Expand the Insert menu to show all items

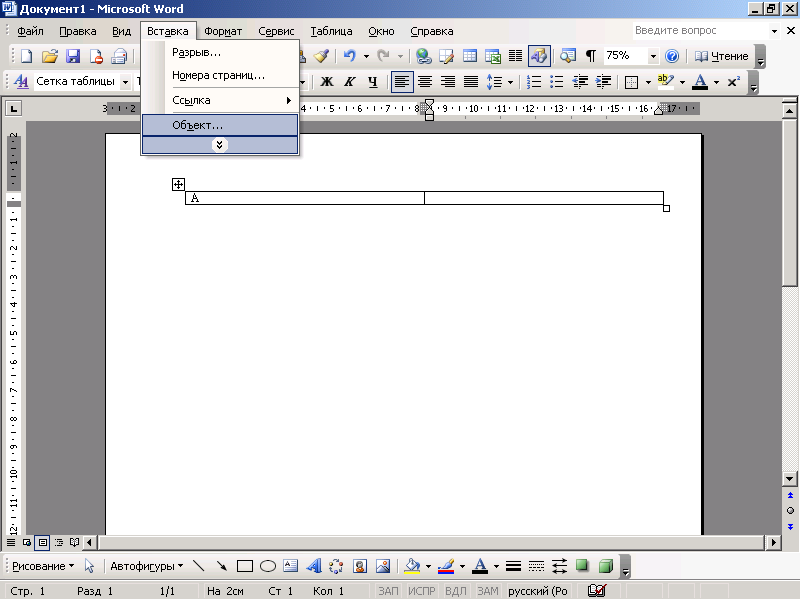[220, 145]
